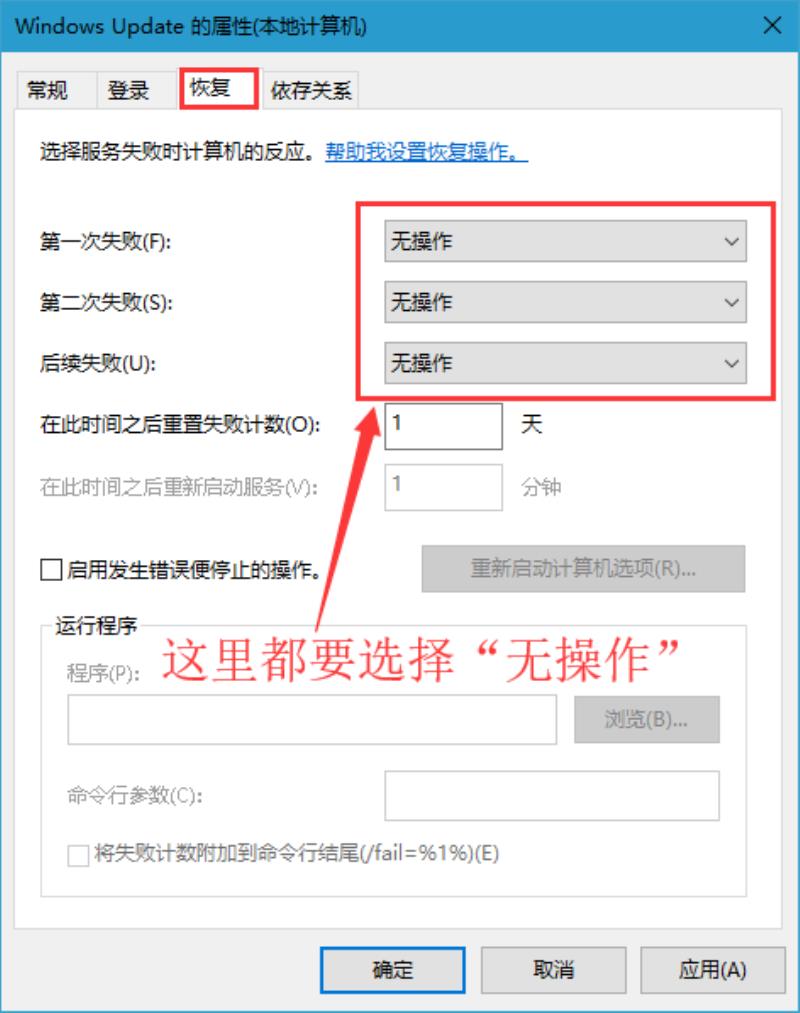Screen dimensions: 800x1013
Task: Confirm with the 确定 button
Action: pyautogui.click(x=392, y=970)
